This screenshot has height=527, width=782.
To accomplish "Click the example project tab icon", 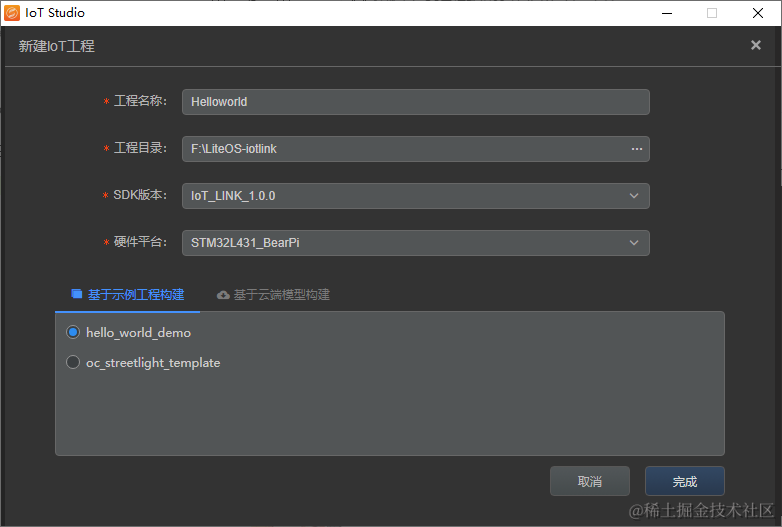I will [76, 294].
